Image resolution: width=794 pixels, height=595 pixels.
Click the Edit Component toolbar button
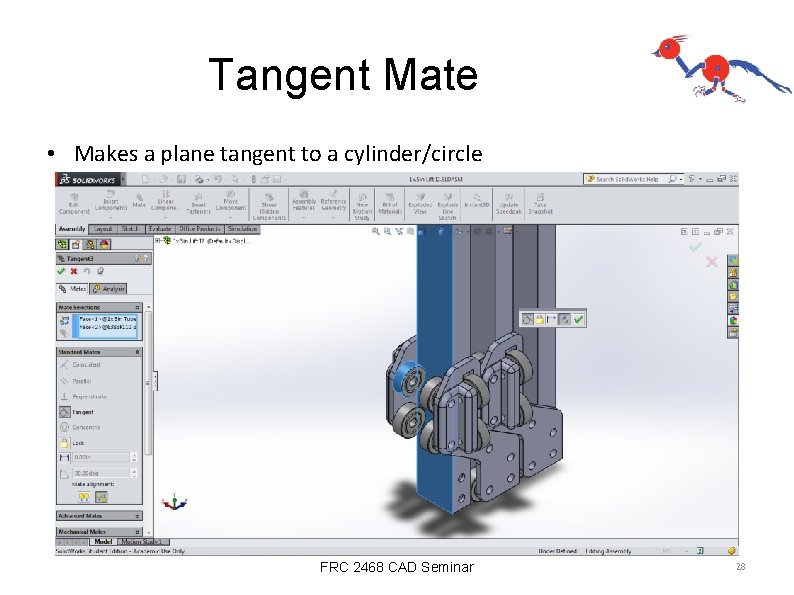(74, 204)
